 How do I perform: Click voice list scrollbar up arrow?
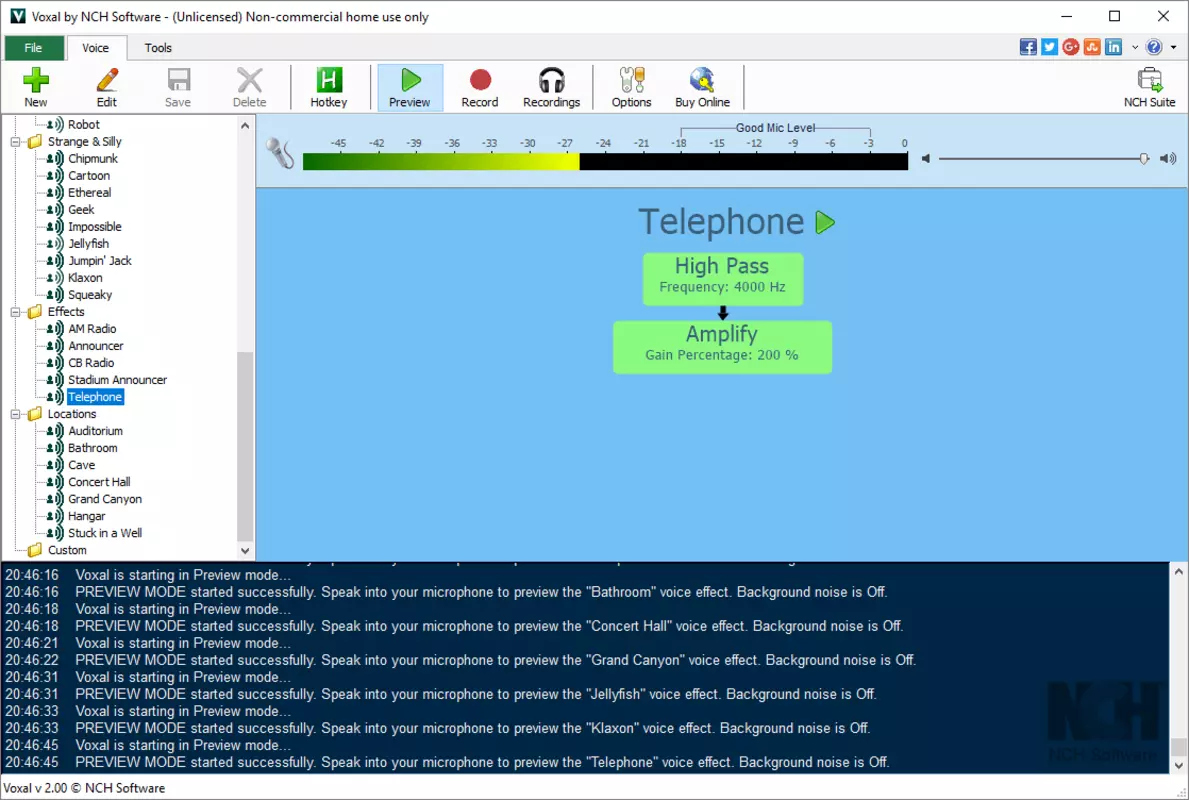click(245, 126)
